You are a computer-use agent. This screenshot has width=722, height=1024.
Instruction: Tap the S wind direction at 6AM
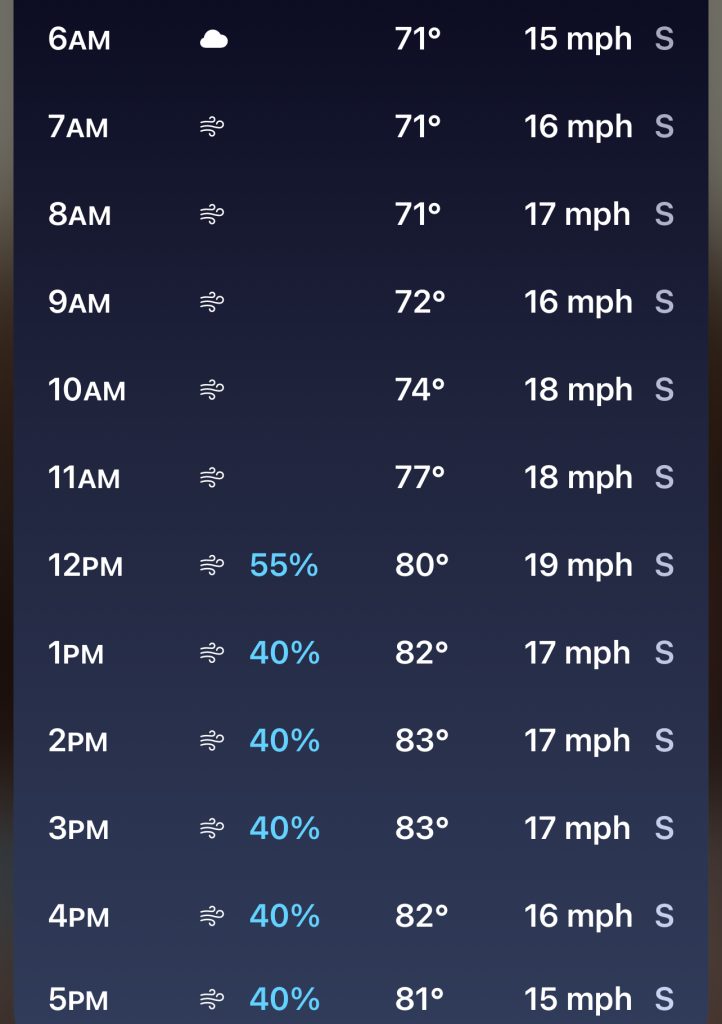pos(664,40)
